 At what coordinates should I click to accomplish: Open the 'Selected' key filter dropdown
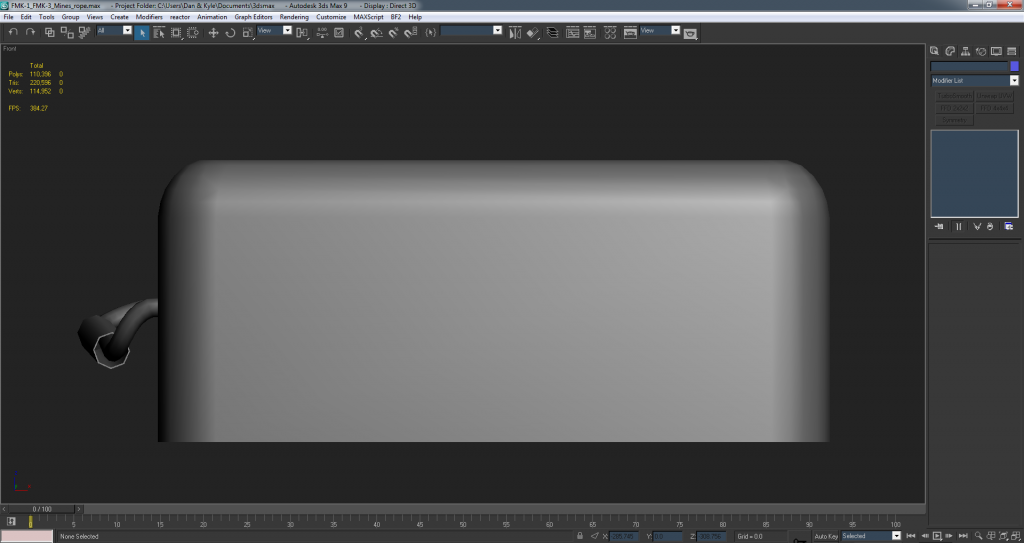click(x=896, y=536)
